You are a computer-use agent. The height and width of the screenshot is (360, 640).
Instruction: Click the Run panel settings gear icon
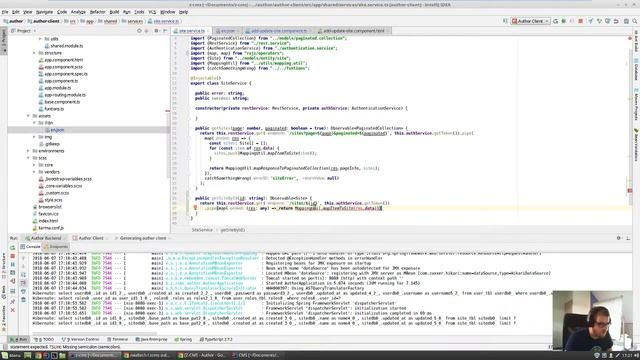(x=619, y=238)
